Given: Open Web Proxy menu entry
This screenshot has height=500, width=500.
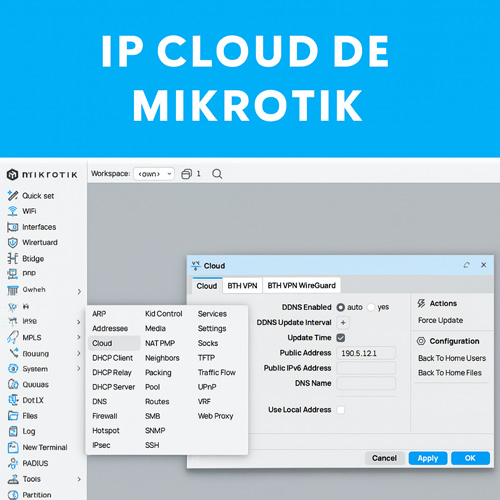Looking at the screenshot, I should tap(215, 416).
